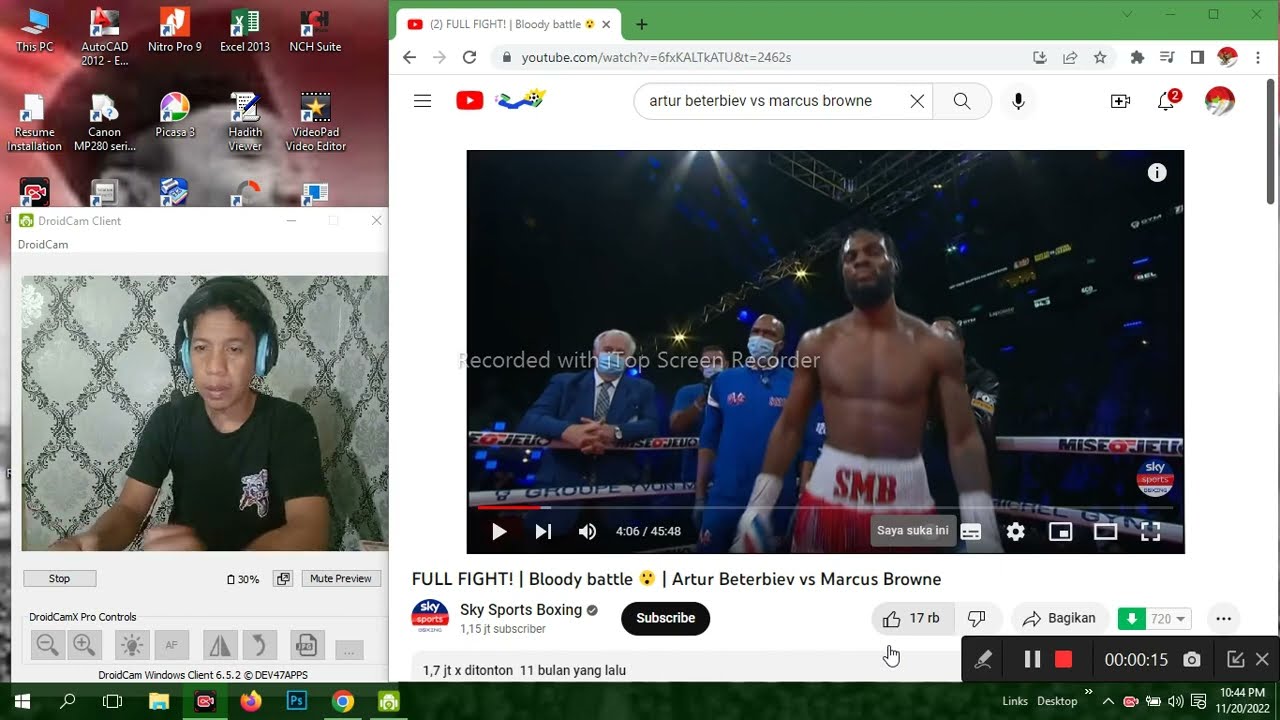This screenshot has width=1280, height=720.
Task: Trigger DroidCam autofocus AF
Action: click(x=172, y=645)
